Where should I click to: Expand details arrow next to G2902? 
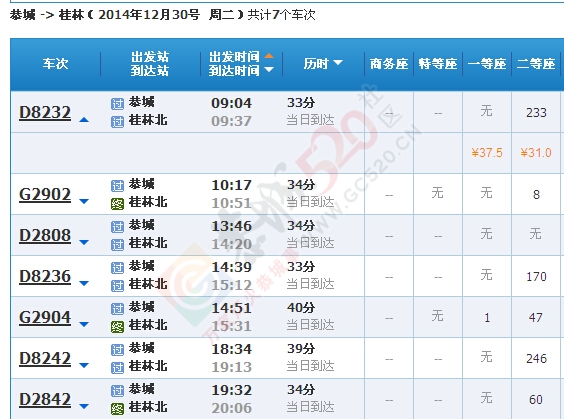84,201
